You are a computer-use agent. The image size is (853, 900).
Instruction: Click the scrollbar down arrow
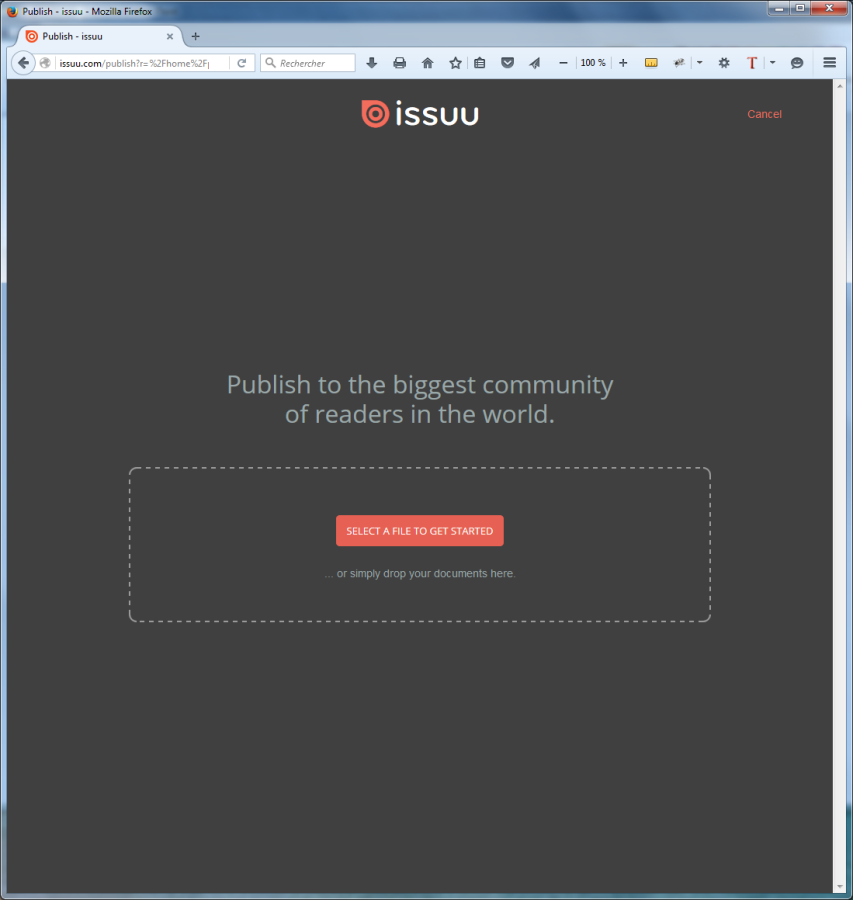pos(840,887)
